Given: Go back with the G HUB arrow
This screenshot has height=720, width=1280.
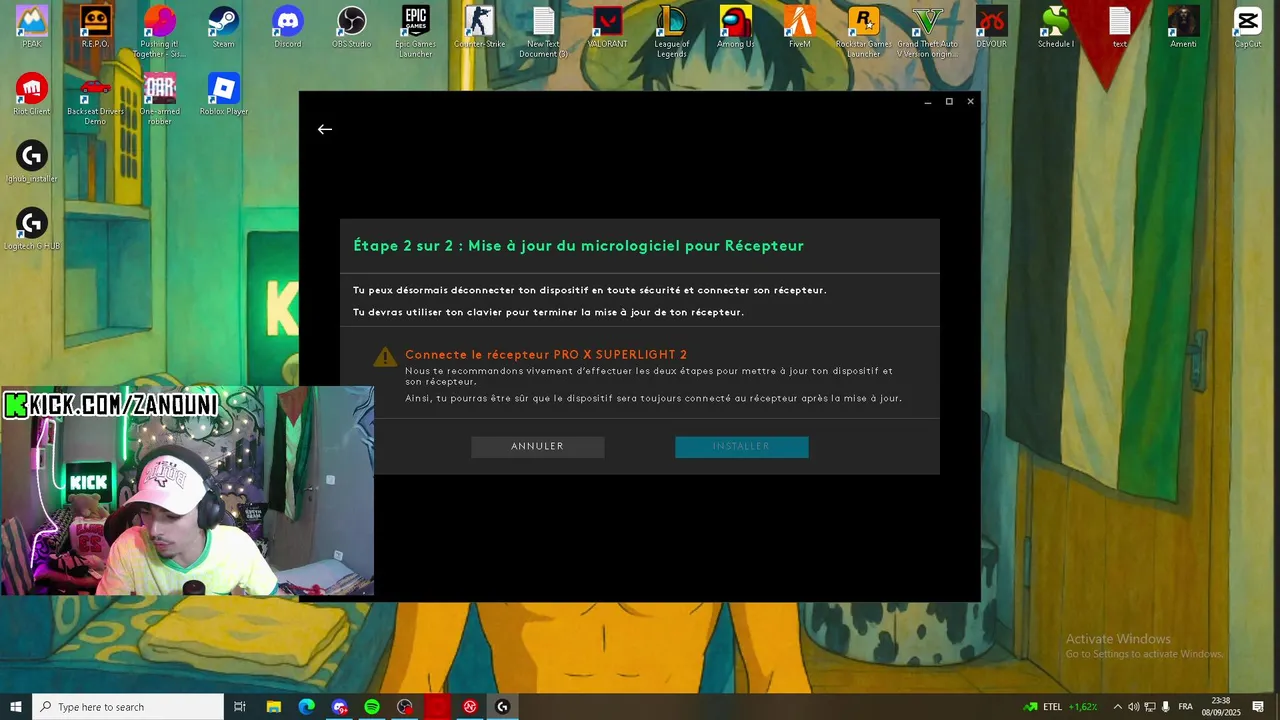Looking at the screenshot, I should tap(324, 129).
